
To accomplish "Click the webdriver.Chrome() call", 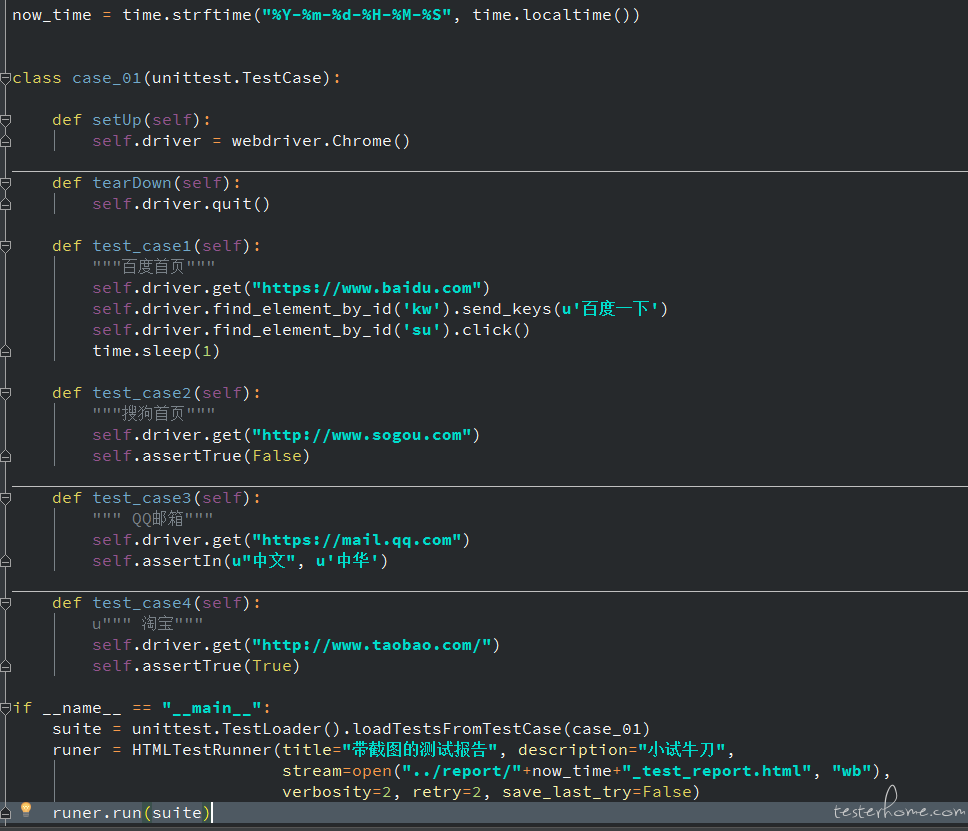I will [321, 141].
